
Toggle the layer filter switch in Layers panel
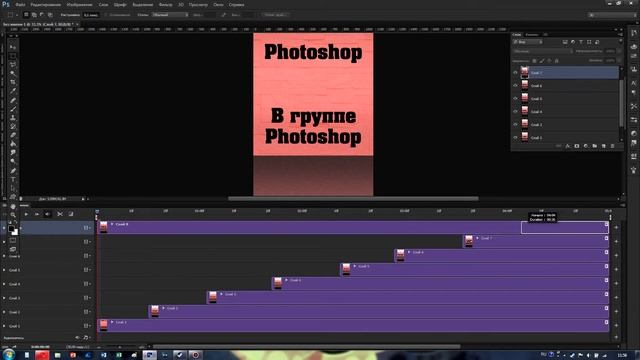[620, 42]
